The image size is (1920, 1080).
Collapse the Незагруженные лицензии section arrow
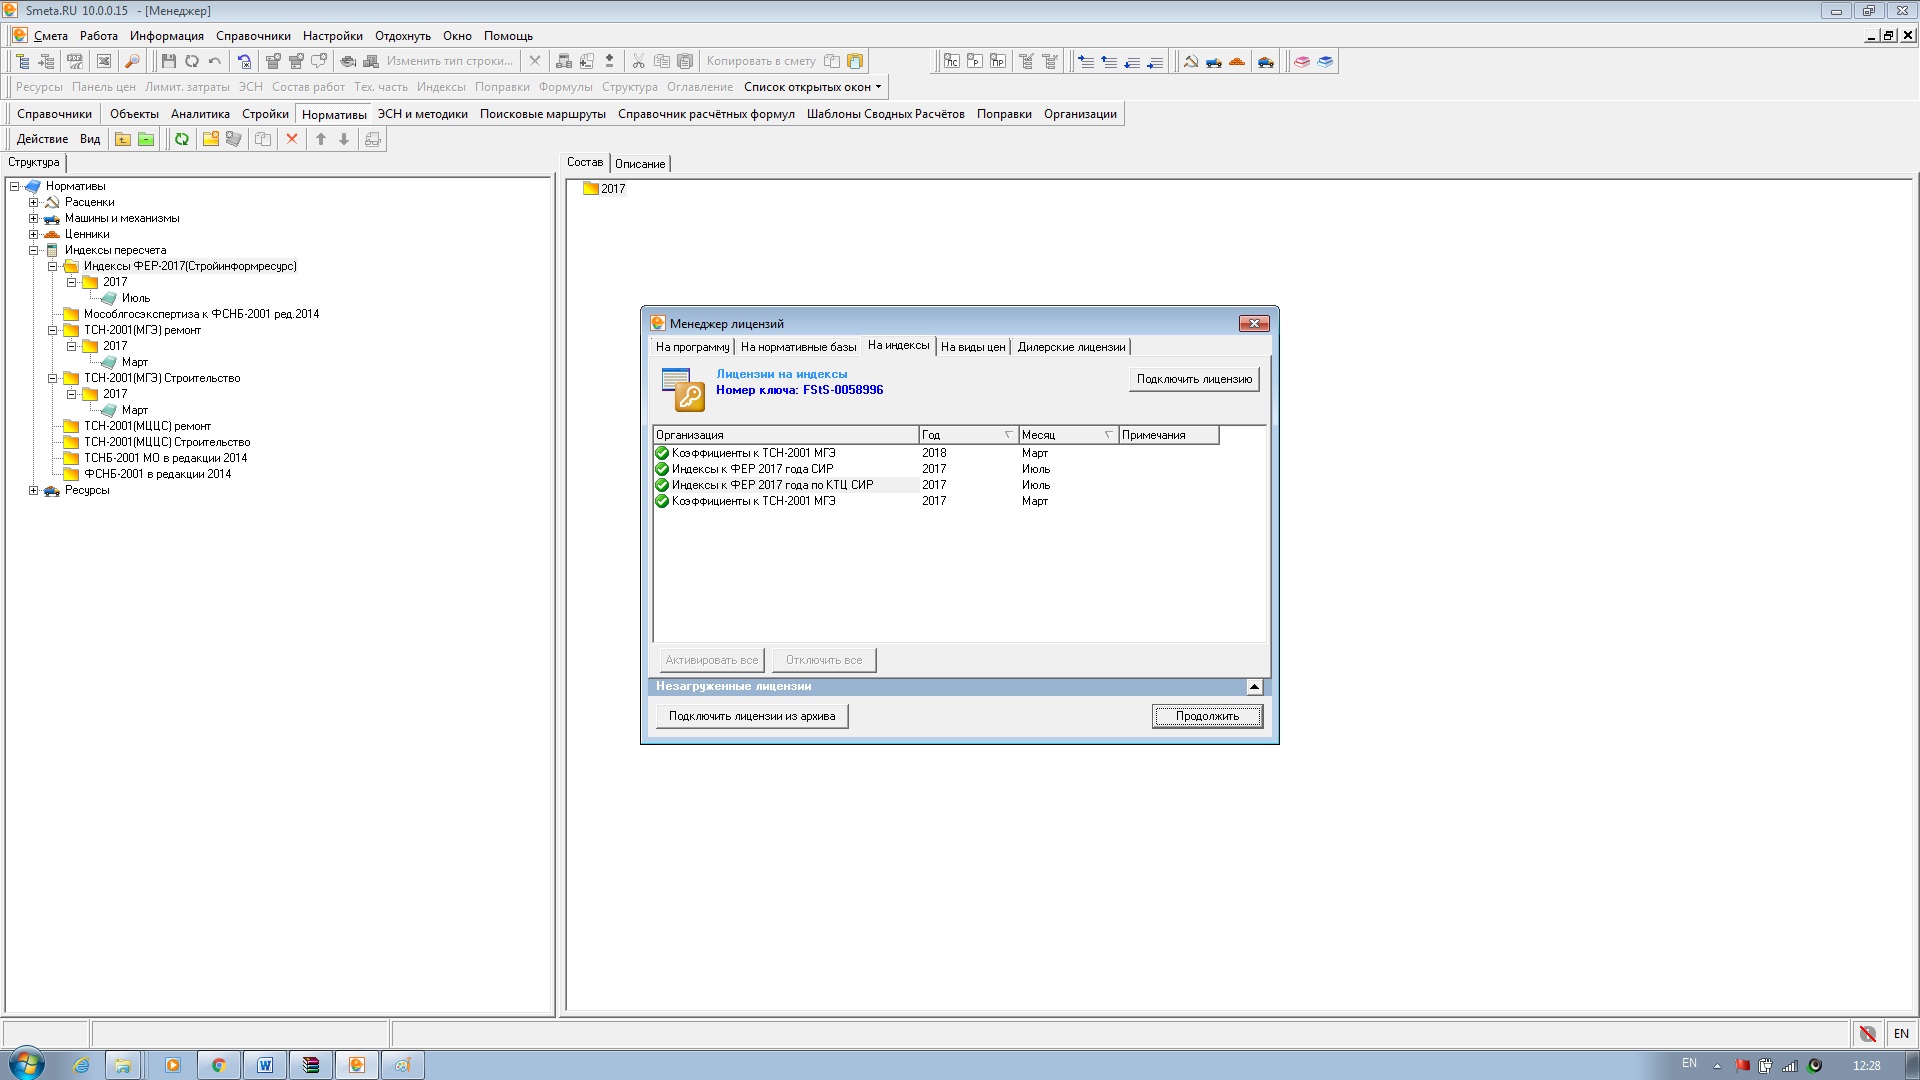click(1254, 687)
